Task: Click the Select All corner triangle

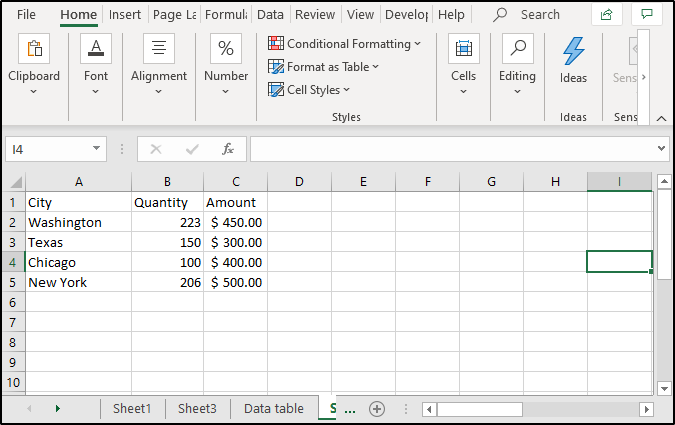Action: coord(16,182)
